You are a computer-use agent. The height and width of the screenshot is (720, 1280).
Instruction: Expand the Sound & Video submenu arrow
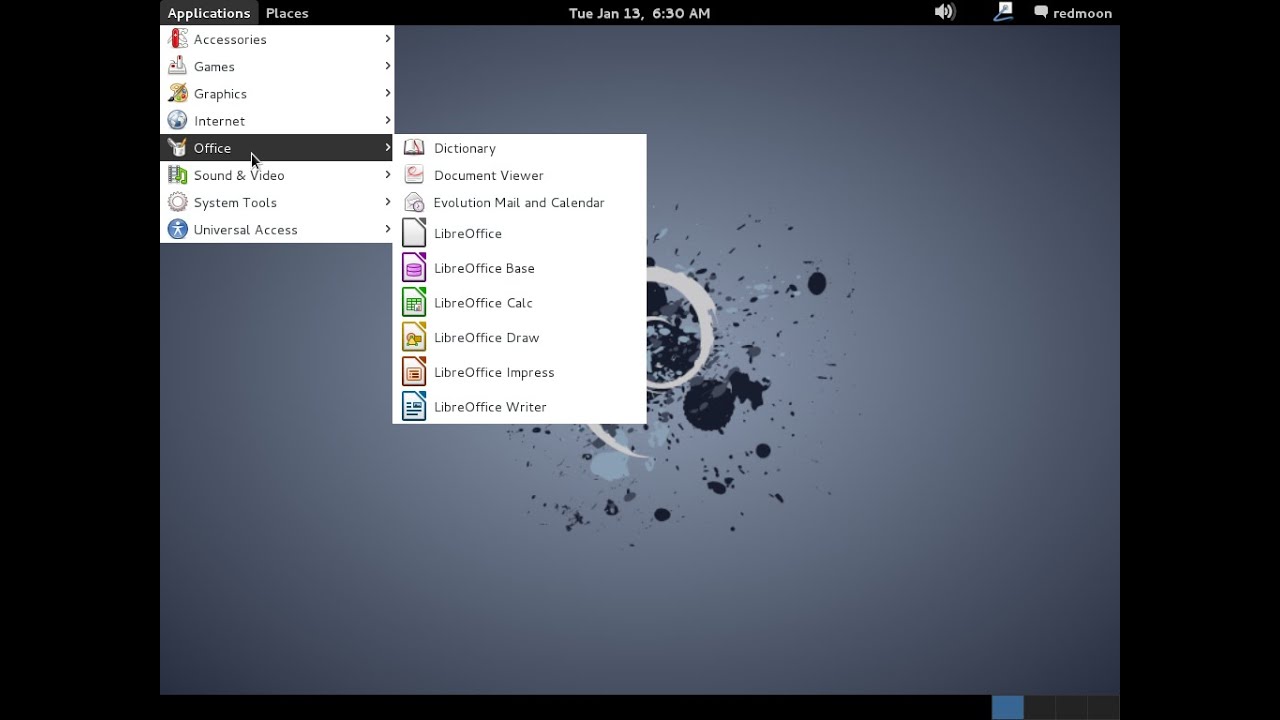(388, 175)
